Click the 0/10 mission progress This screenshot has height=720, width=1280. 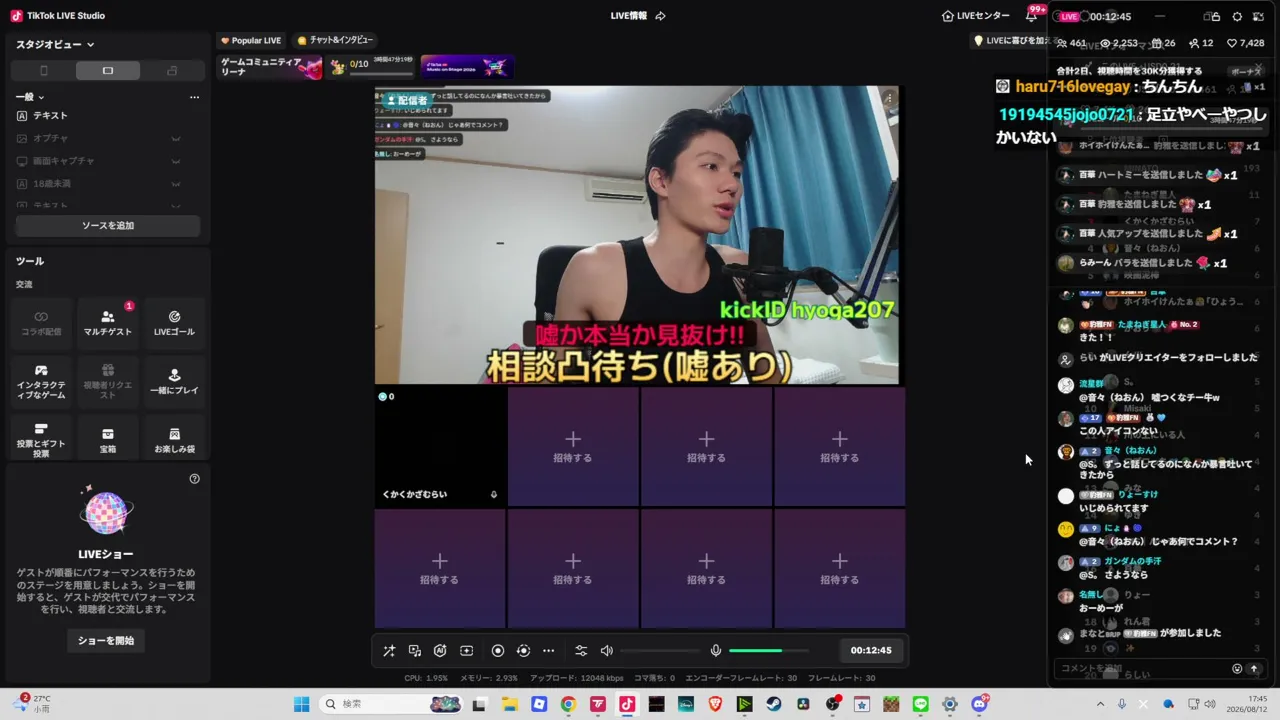point(372,67)
